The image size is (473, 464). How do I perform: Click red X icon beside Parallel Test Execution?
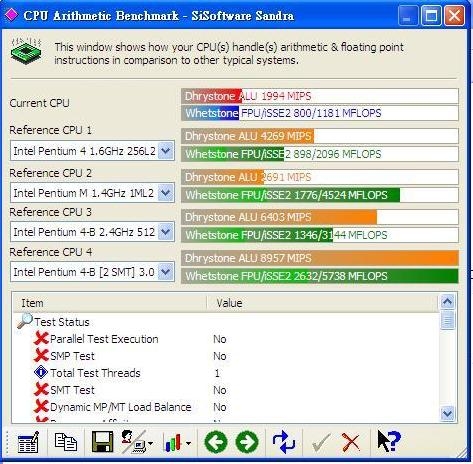[41, 338]
